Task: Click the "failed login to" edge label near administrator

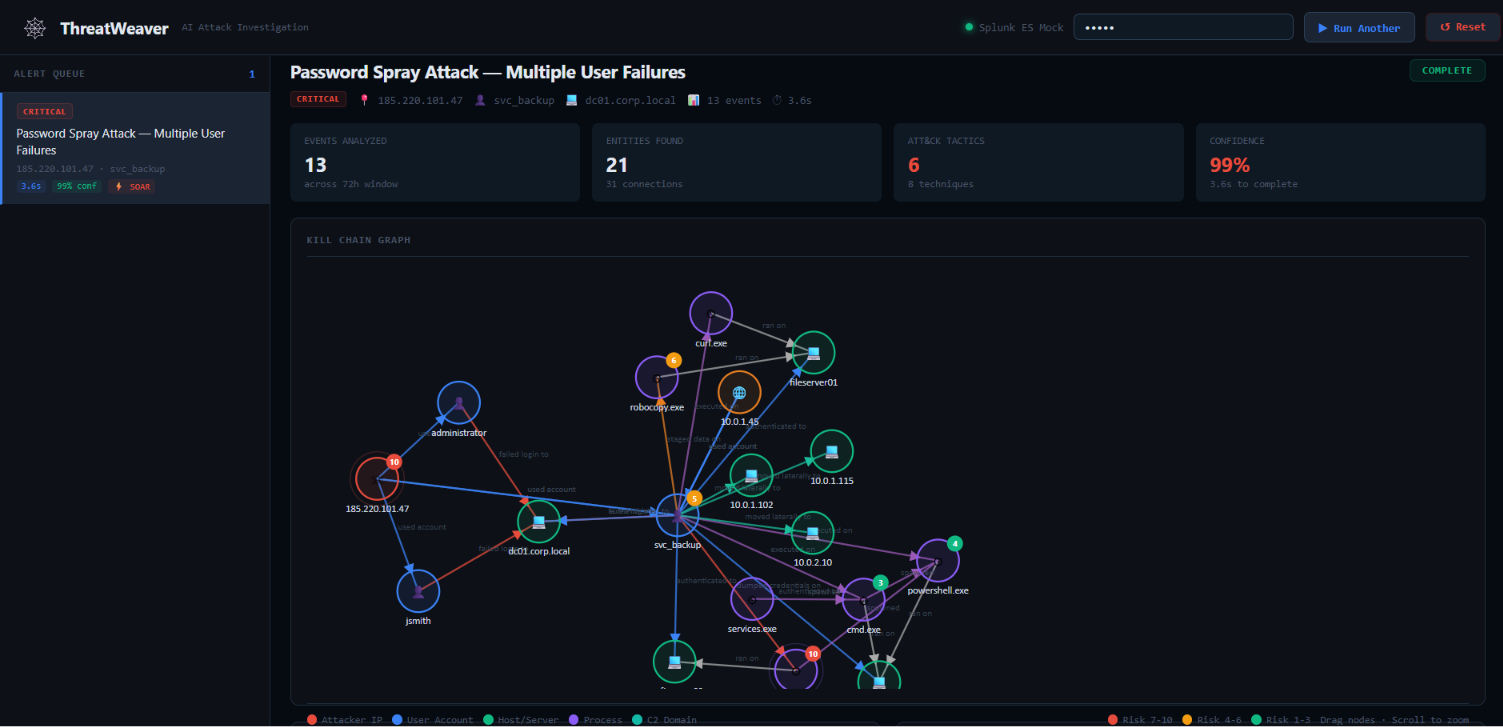Action: point(524,454)
